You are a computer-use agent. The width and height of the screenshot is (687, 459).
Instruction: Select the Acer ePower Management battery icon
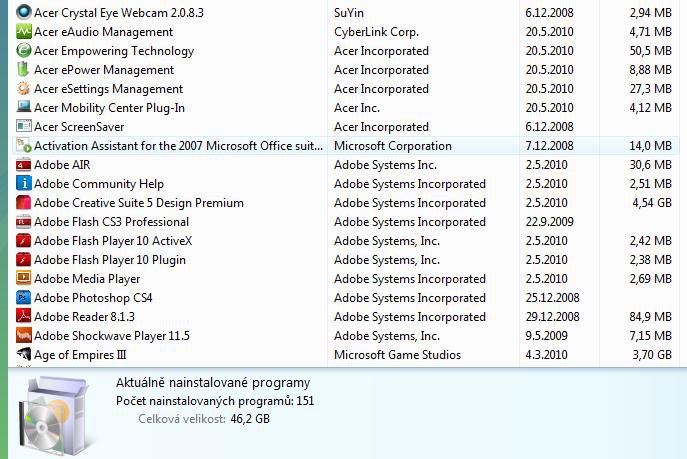click(23, 70)
